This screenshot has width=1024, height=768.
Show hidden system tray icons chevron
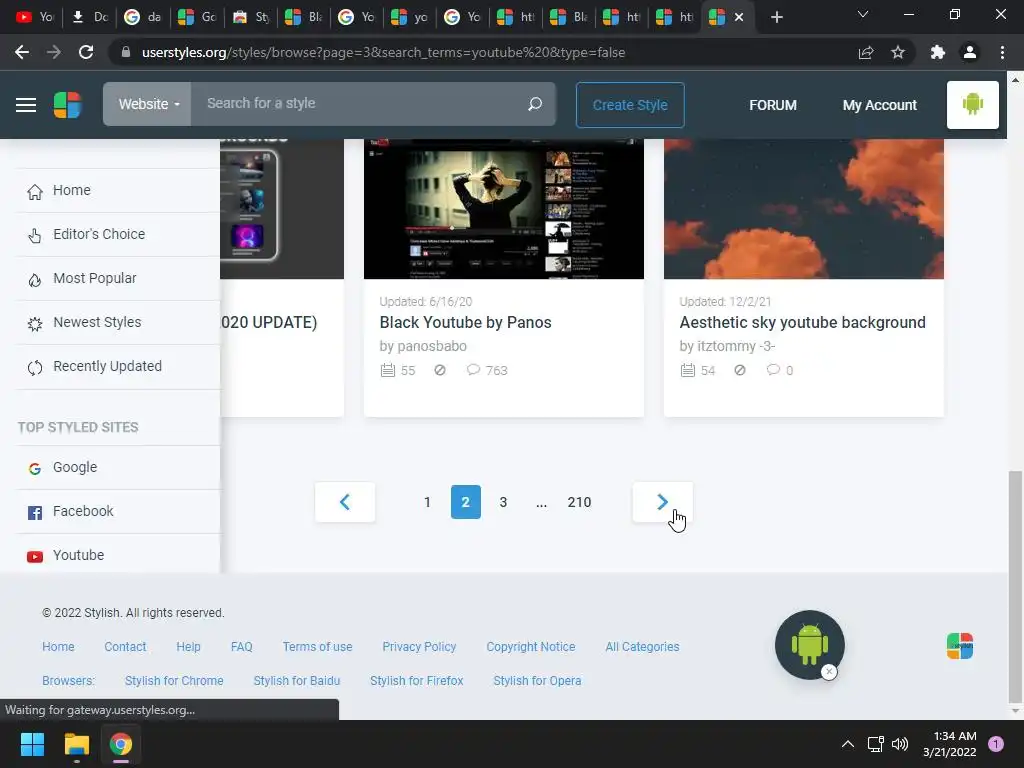tap(848, 744)
